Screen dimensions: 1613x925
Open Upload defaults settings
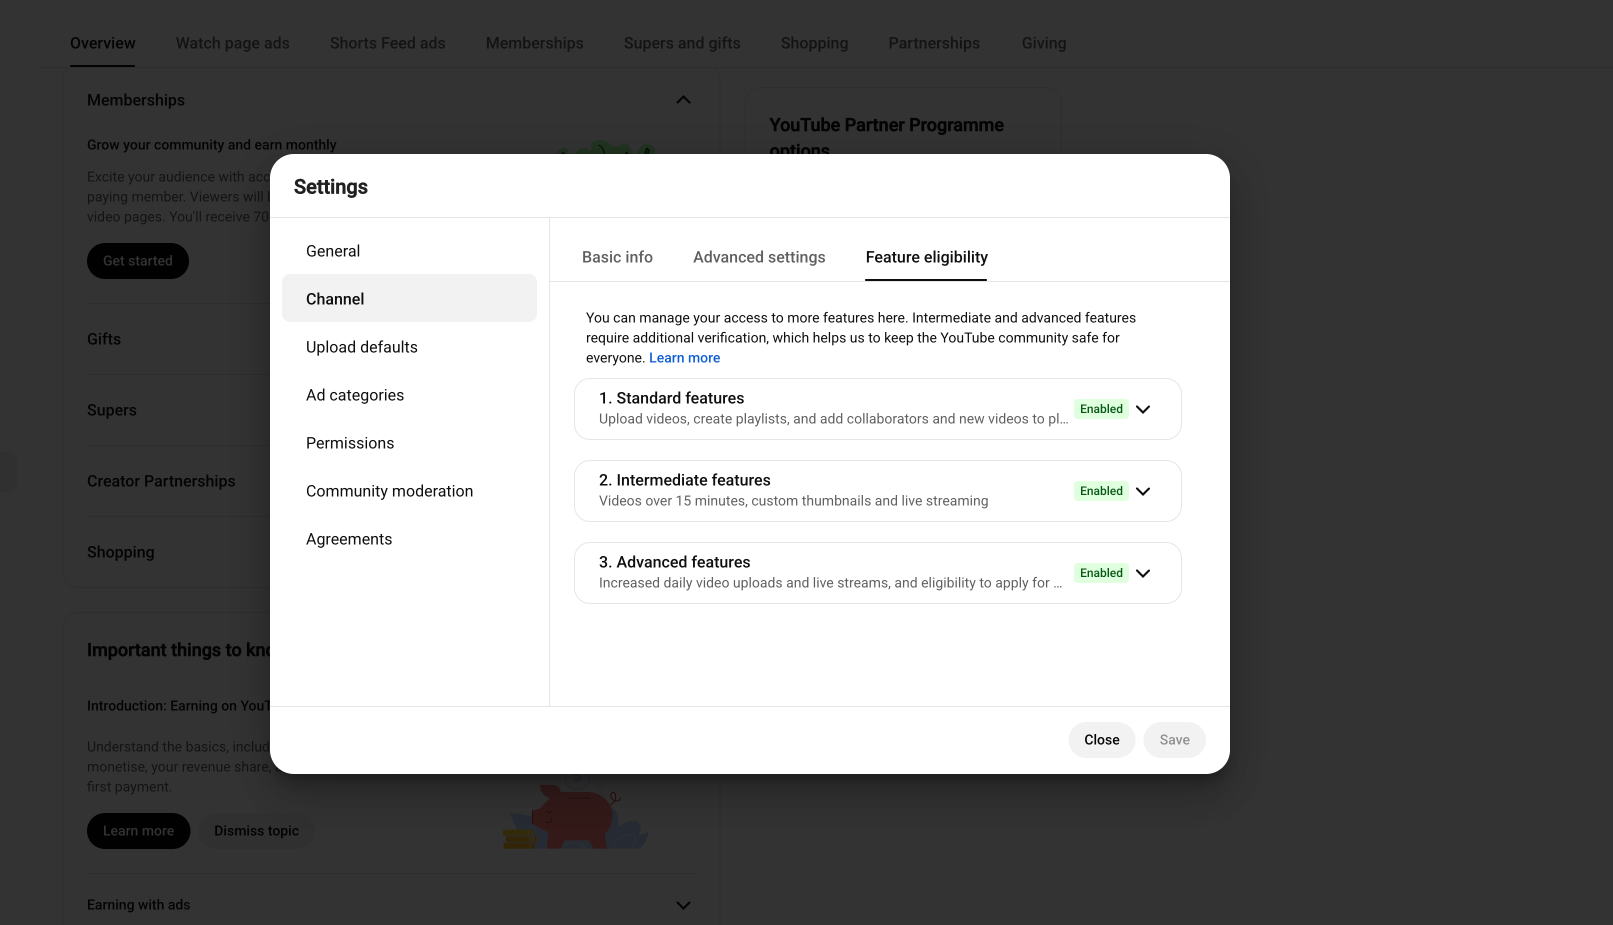click(409, 347)
